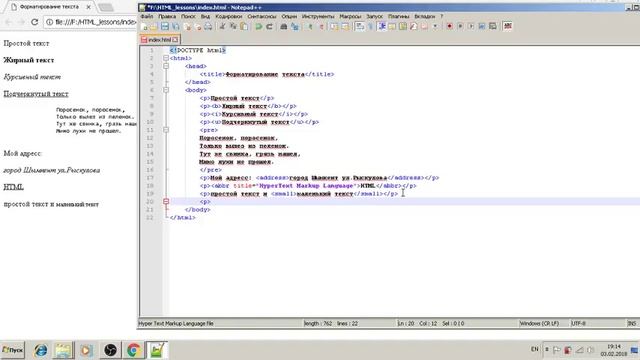Click the Replace toolbar icon
640x360 pixels.
(x=295, y=27)
